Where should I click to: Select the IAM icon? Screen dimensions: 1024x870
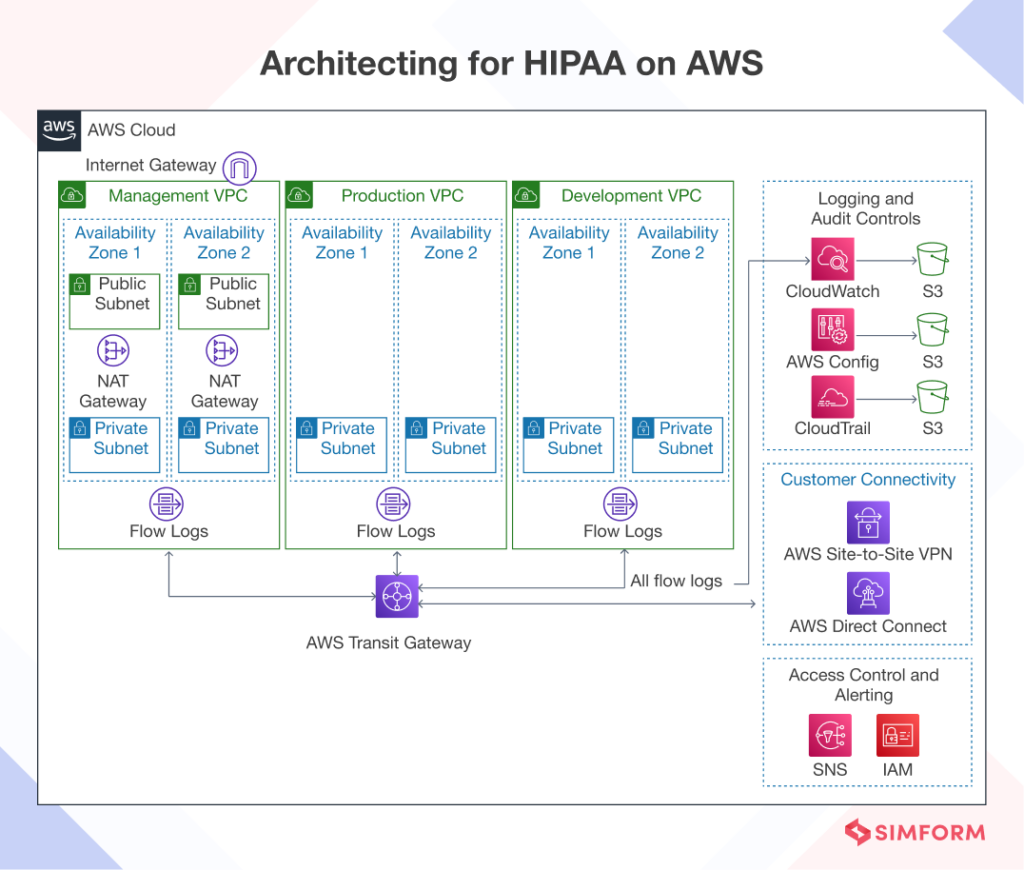click(x=897, y=733)
